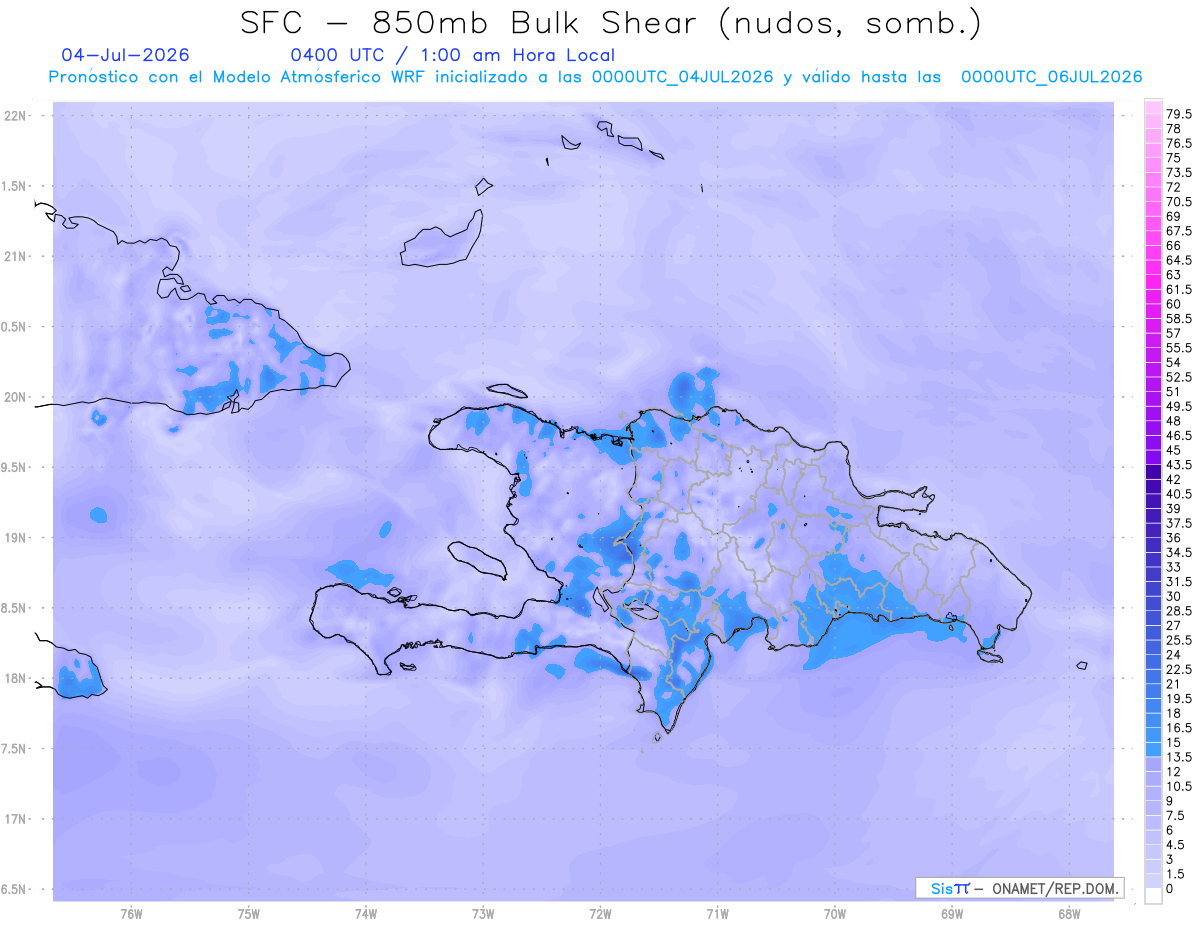The image size is (1200, 927).
Task: Click the 21N latitude axis label
Action: (x=15, y=256)
